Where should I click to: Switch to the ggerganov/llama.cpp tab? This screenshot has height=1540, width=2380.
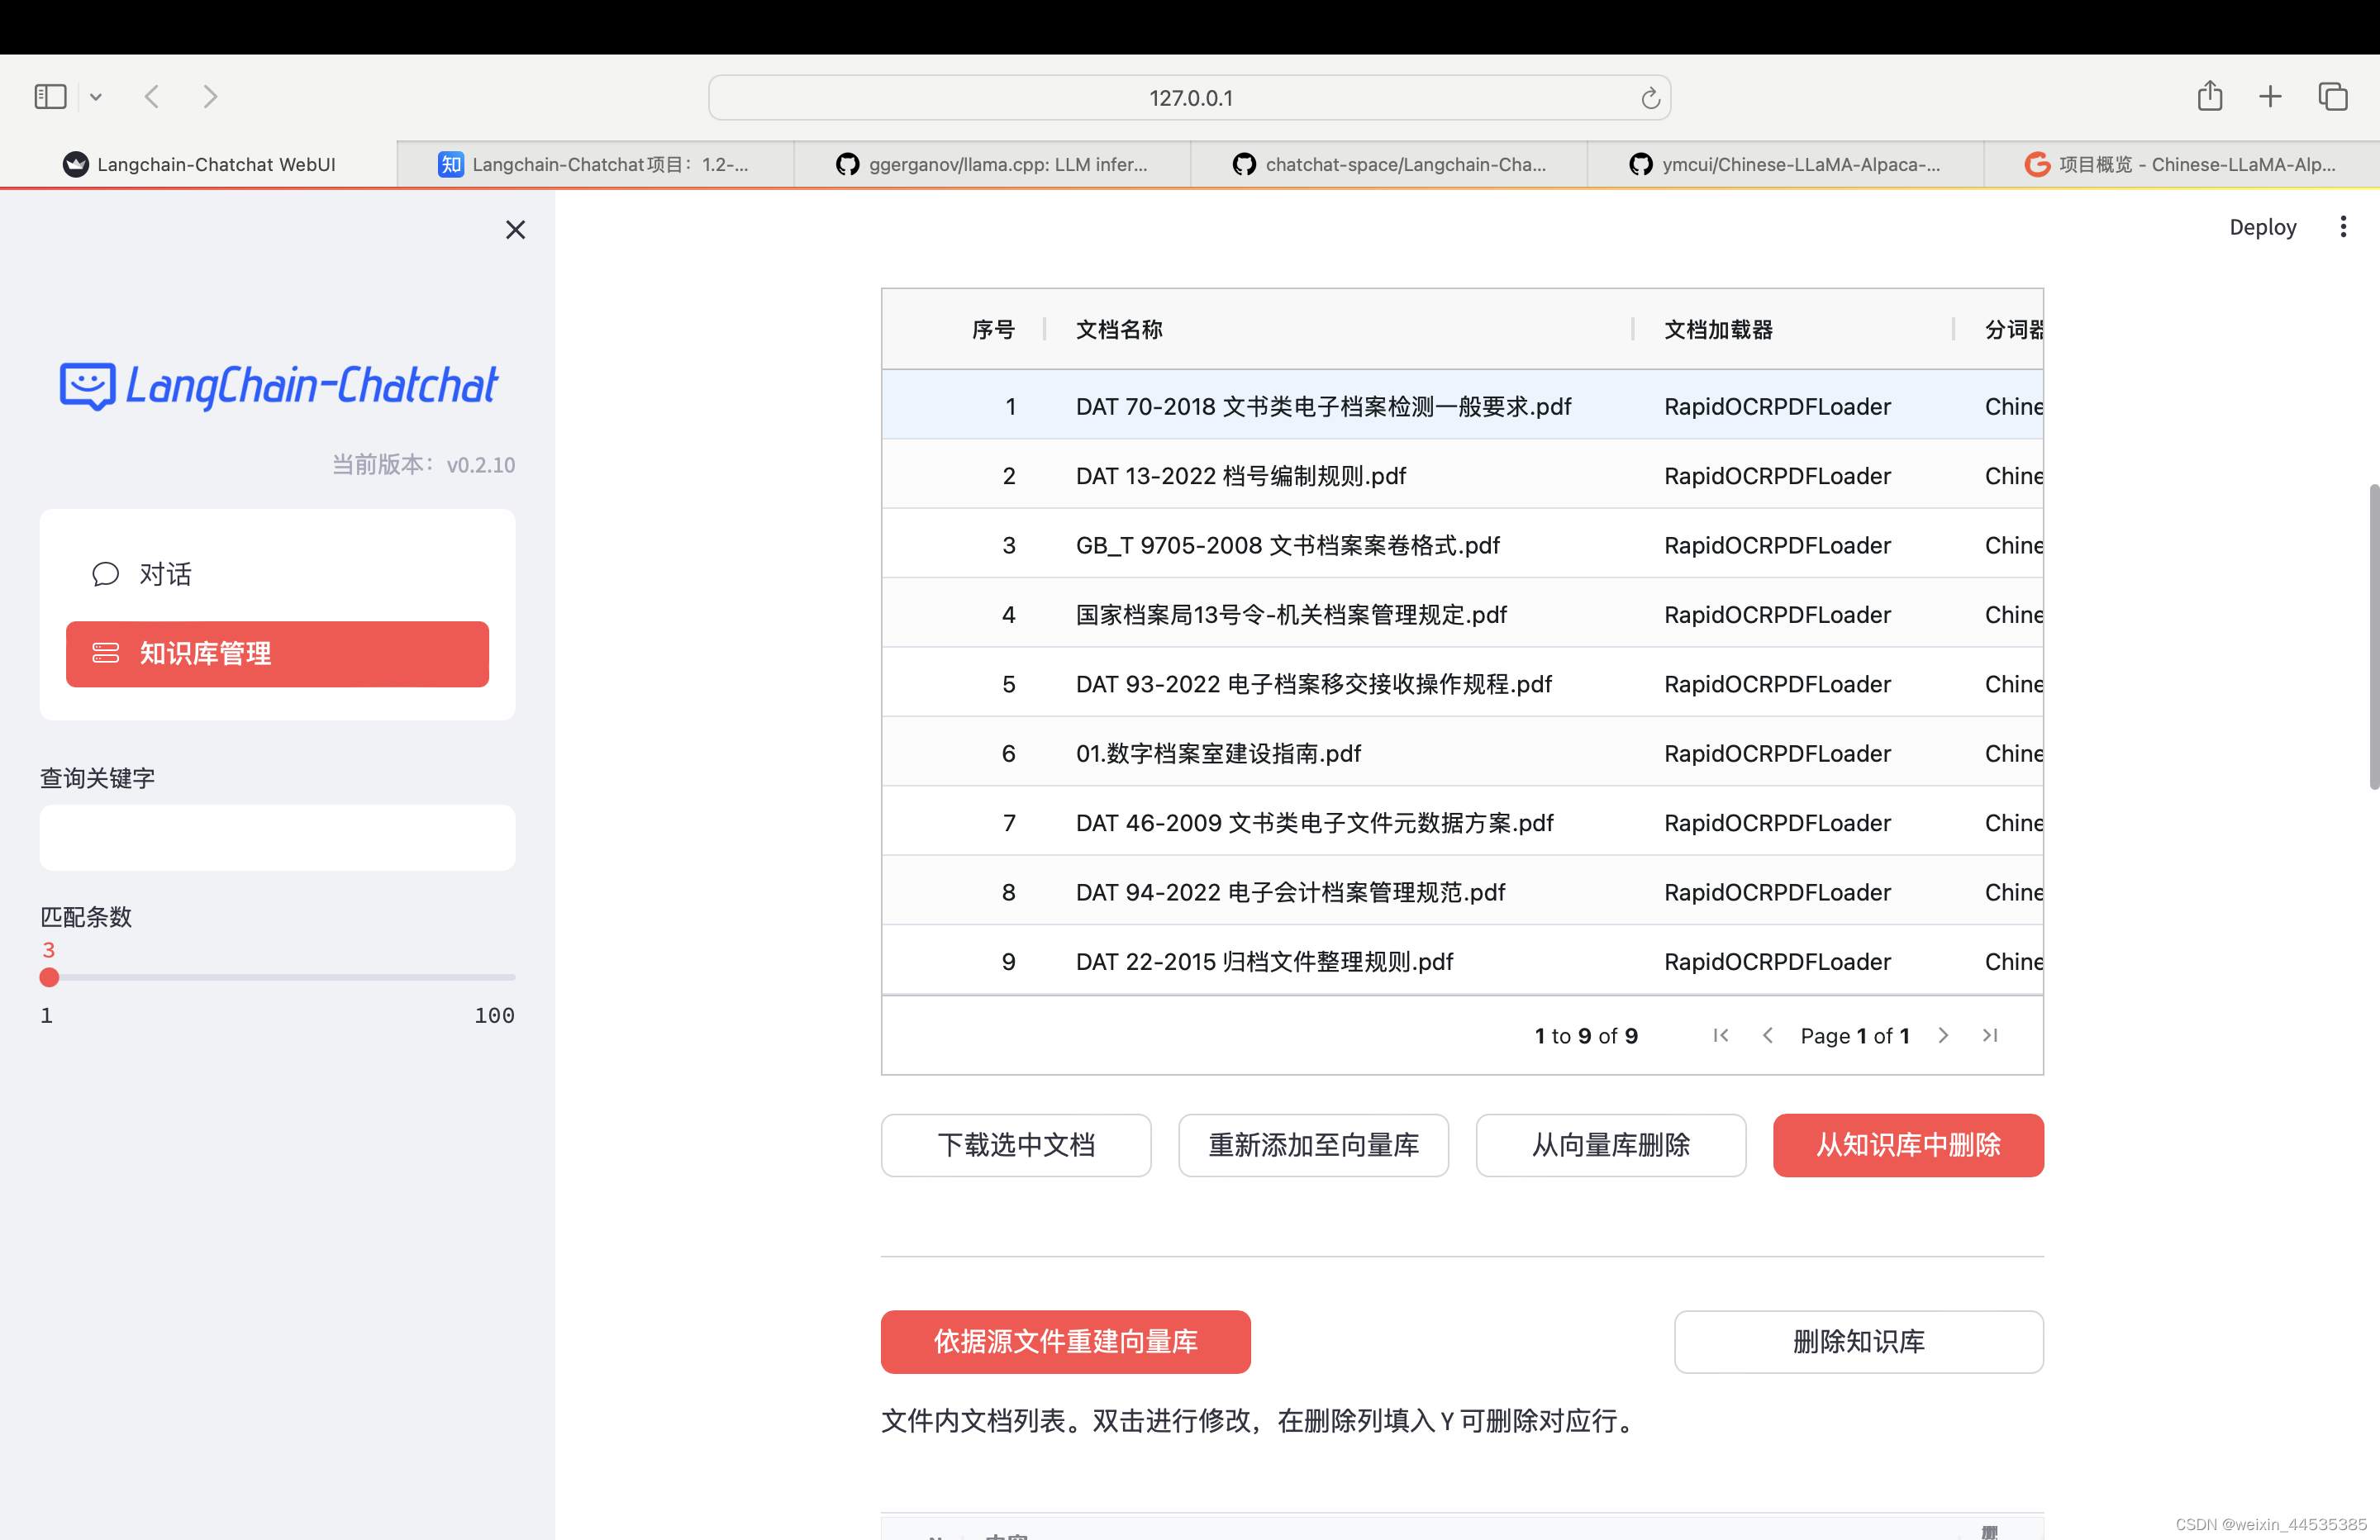[x=992, y=164]
